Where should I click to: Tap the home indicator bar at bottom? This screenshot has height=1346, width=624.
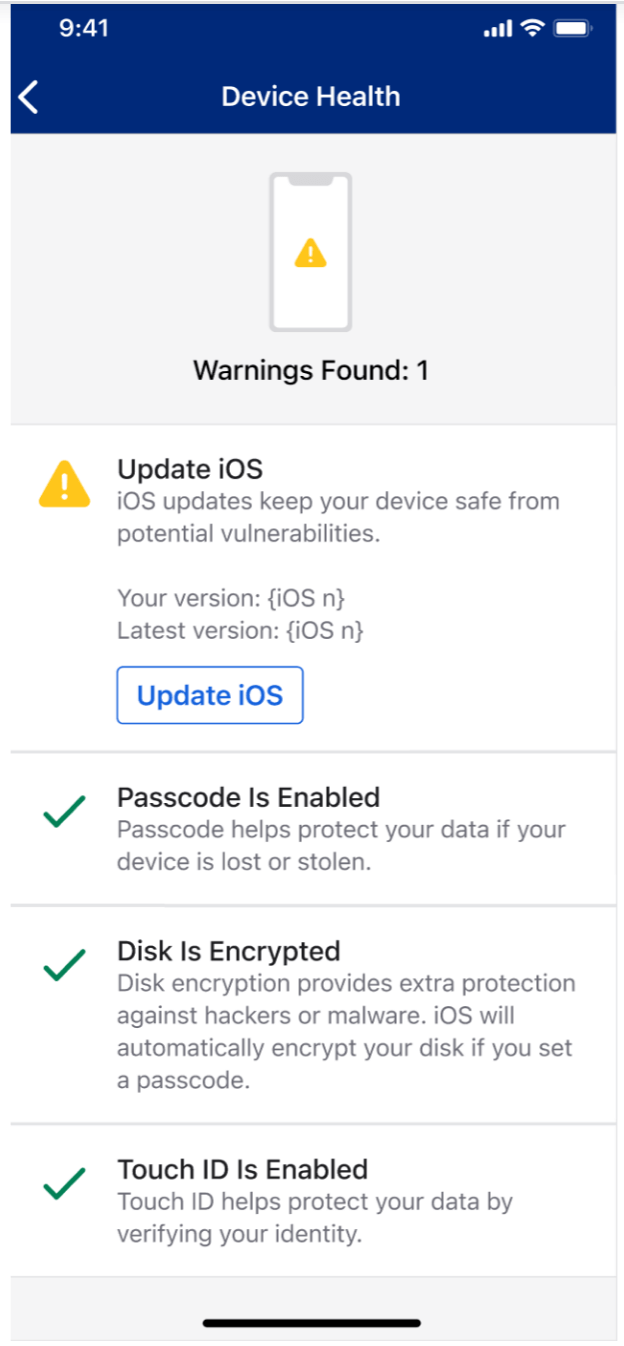(311, 1323)
